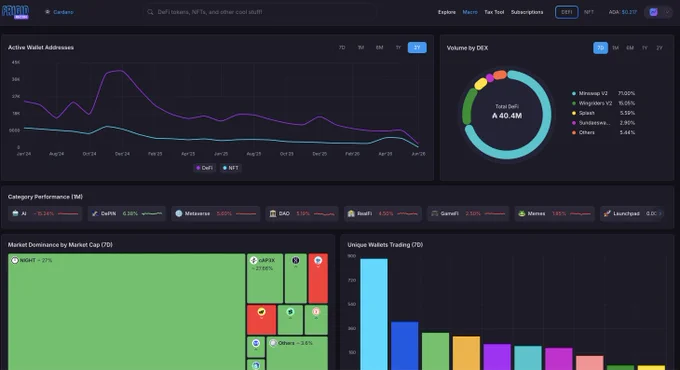Open the RealFi category chip
680x370 pixels.
coord(382,213)
